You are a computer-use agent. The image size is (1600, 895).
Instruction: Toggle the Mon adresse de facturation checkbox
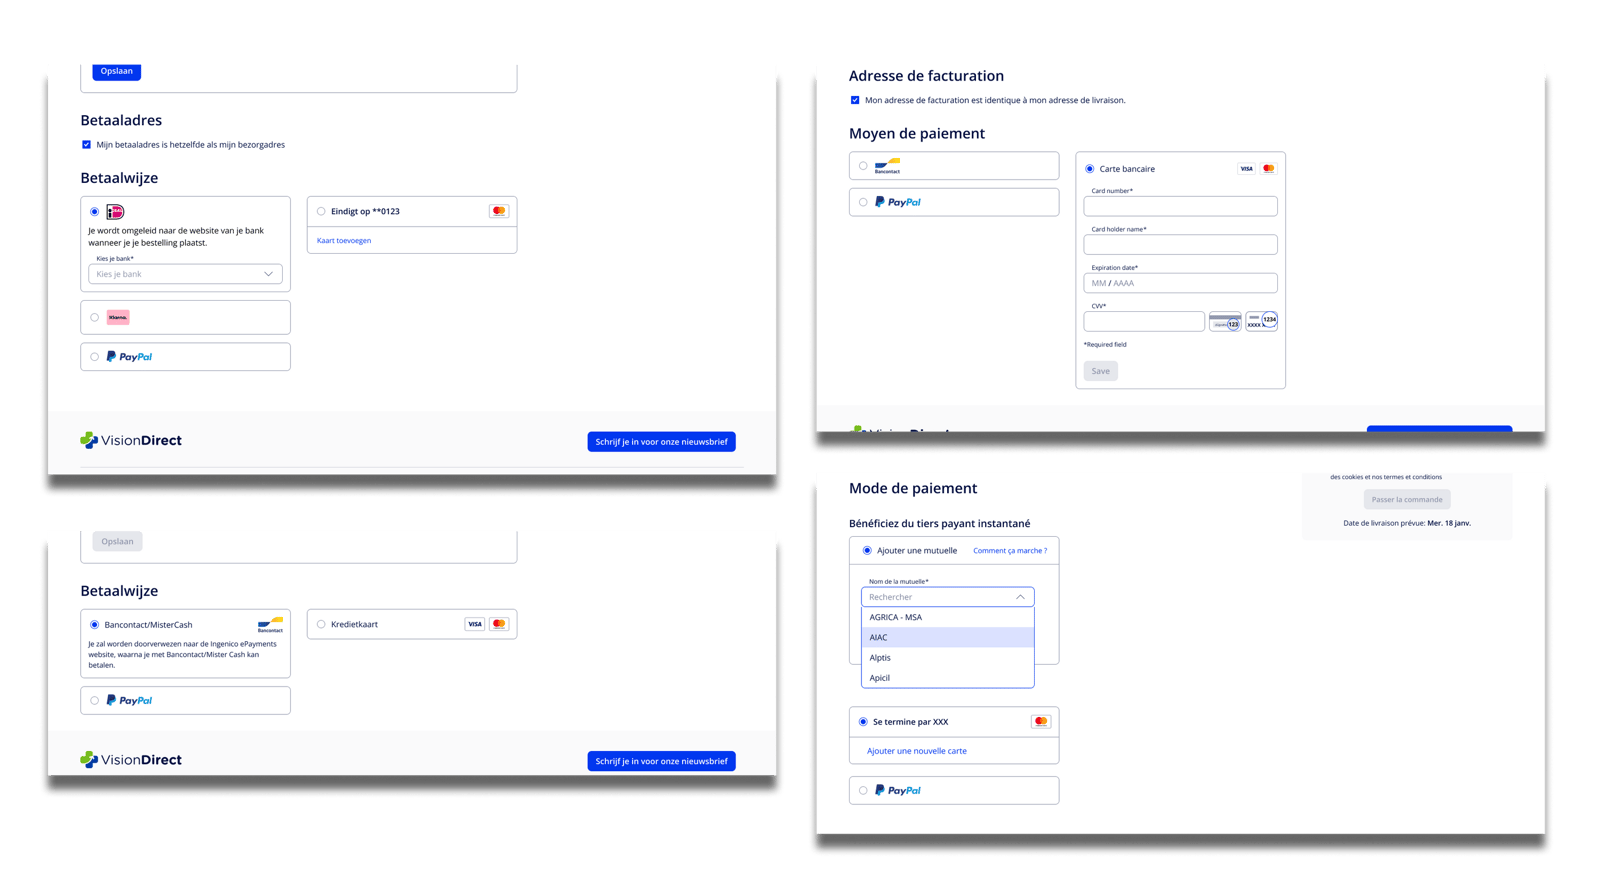point(855,100)
